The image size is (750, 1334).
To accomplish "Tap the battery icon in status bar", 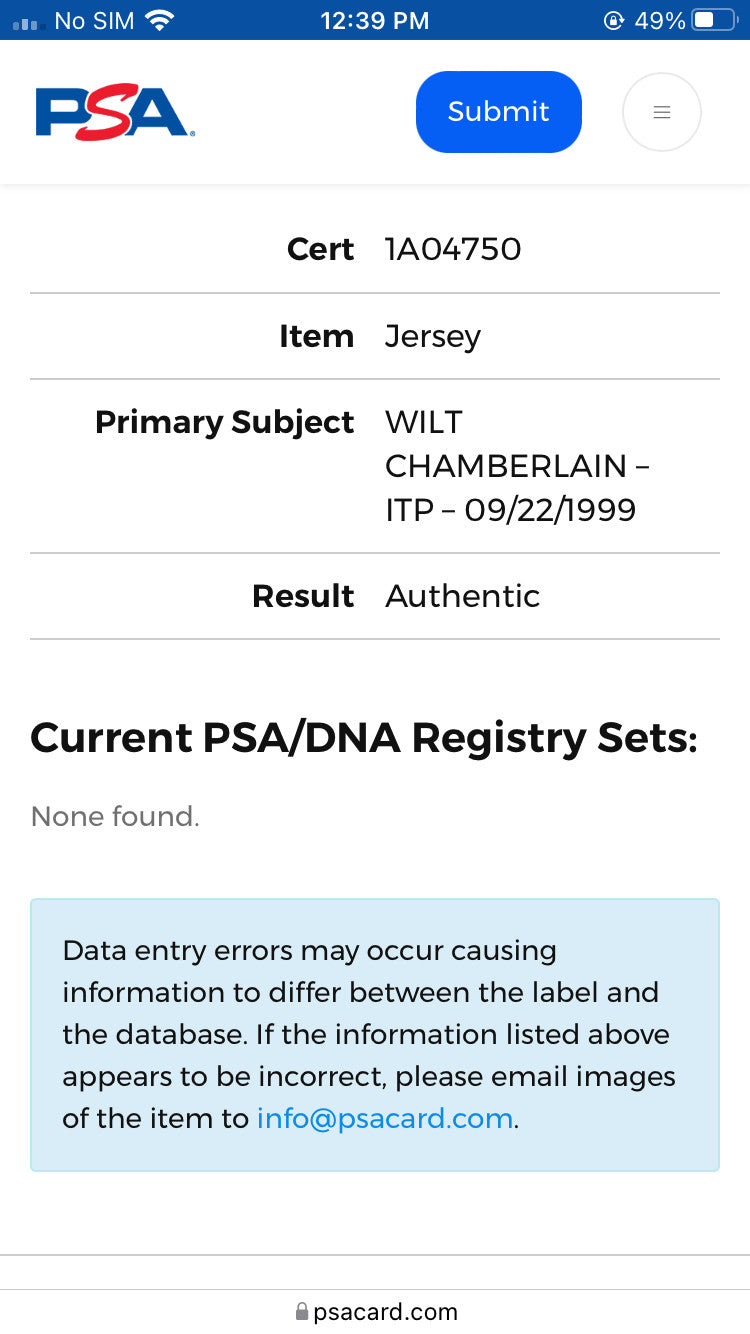I will pos(714,20).
